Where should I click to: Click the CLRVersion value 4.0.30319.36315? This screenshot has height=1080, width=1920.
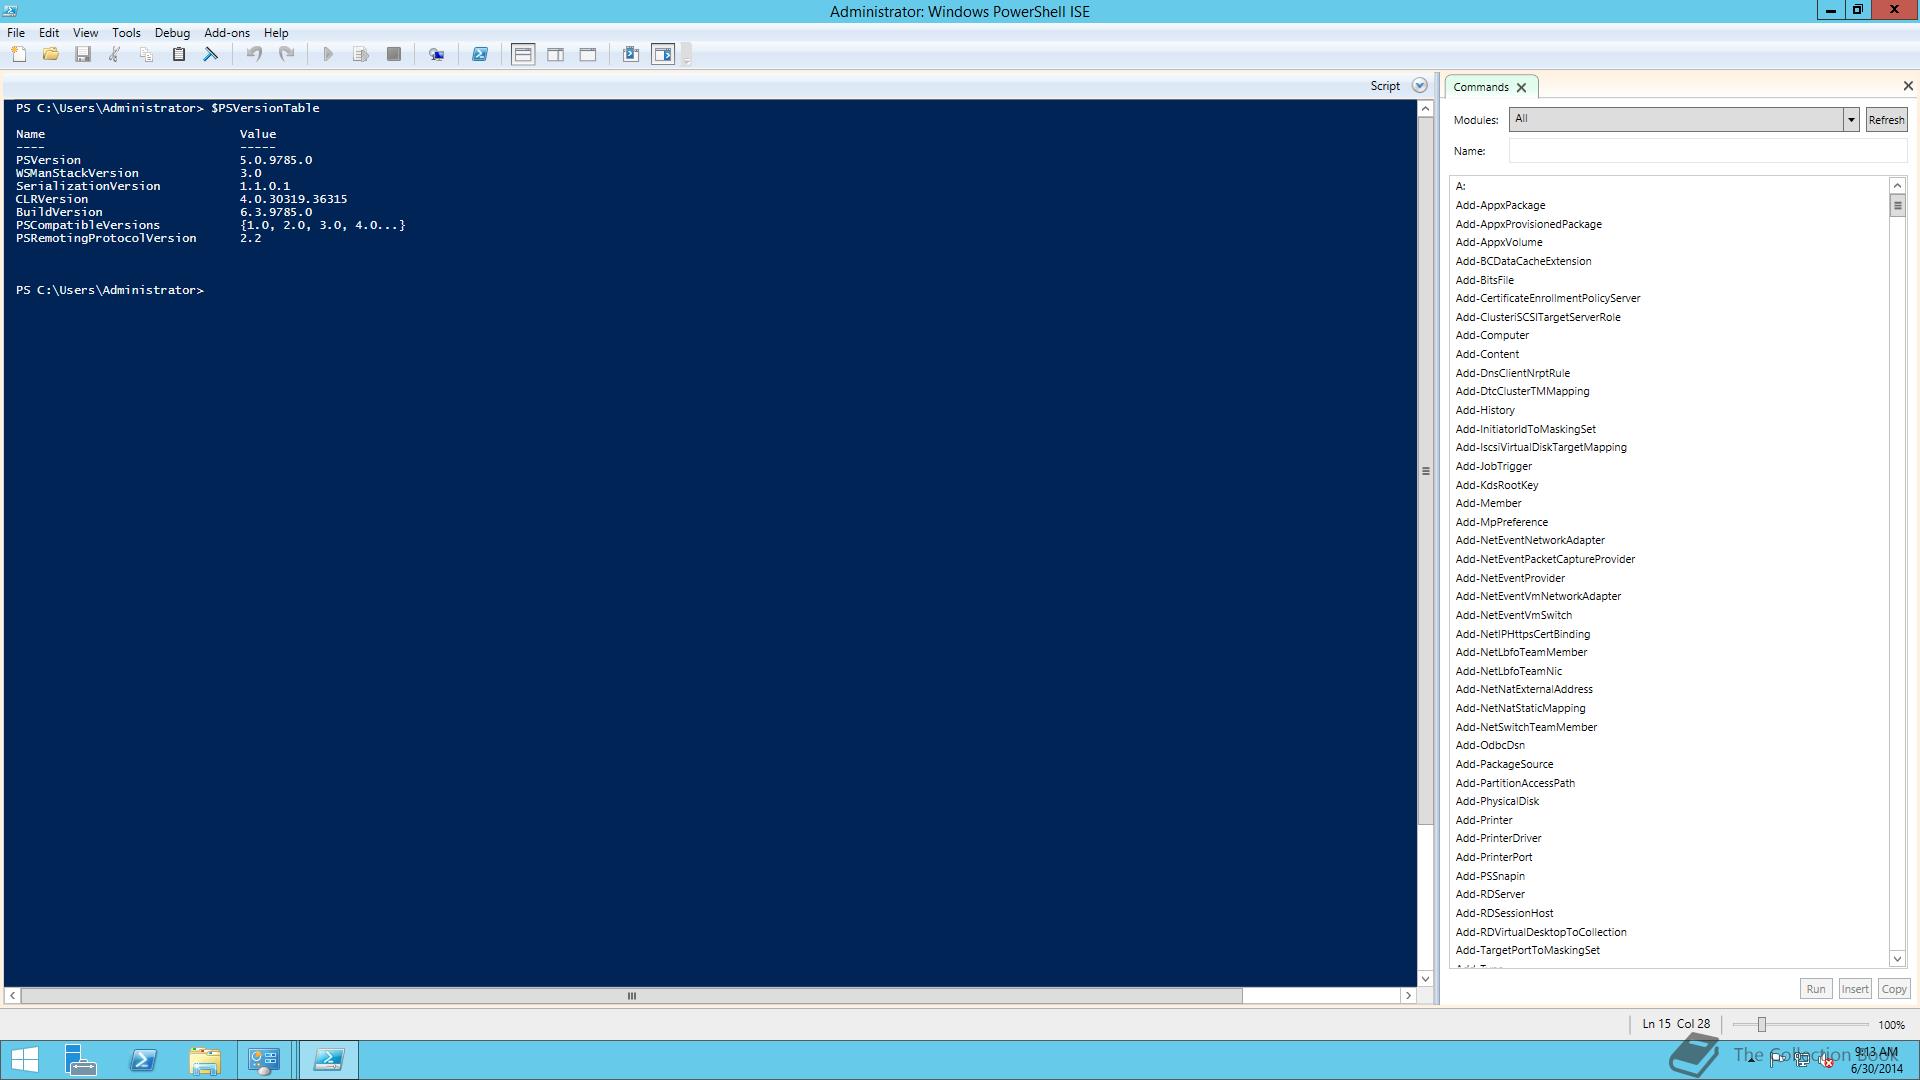coord(293,199)
